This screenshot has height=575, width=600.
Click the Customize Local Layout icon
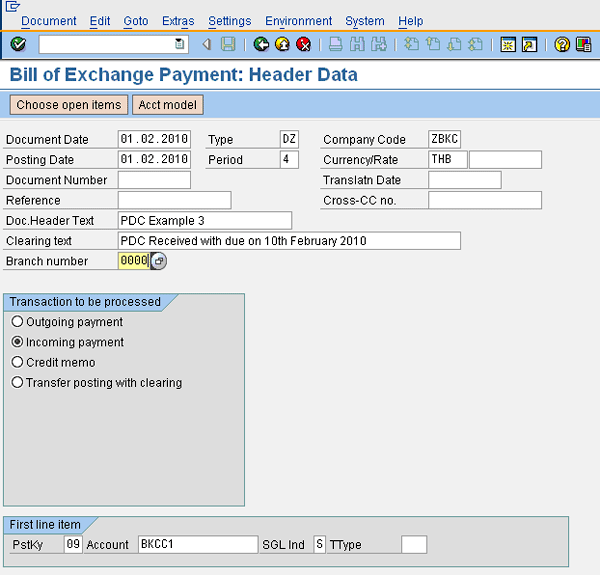[x=583, y=44]
